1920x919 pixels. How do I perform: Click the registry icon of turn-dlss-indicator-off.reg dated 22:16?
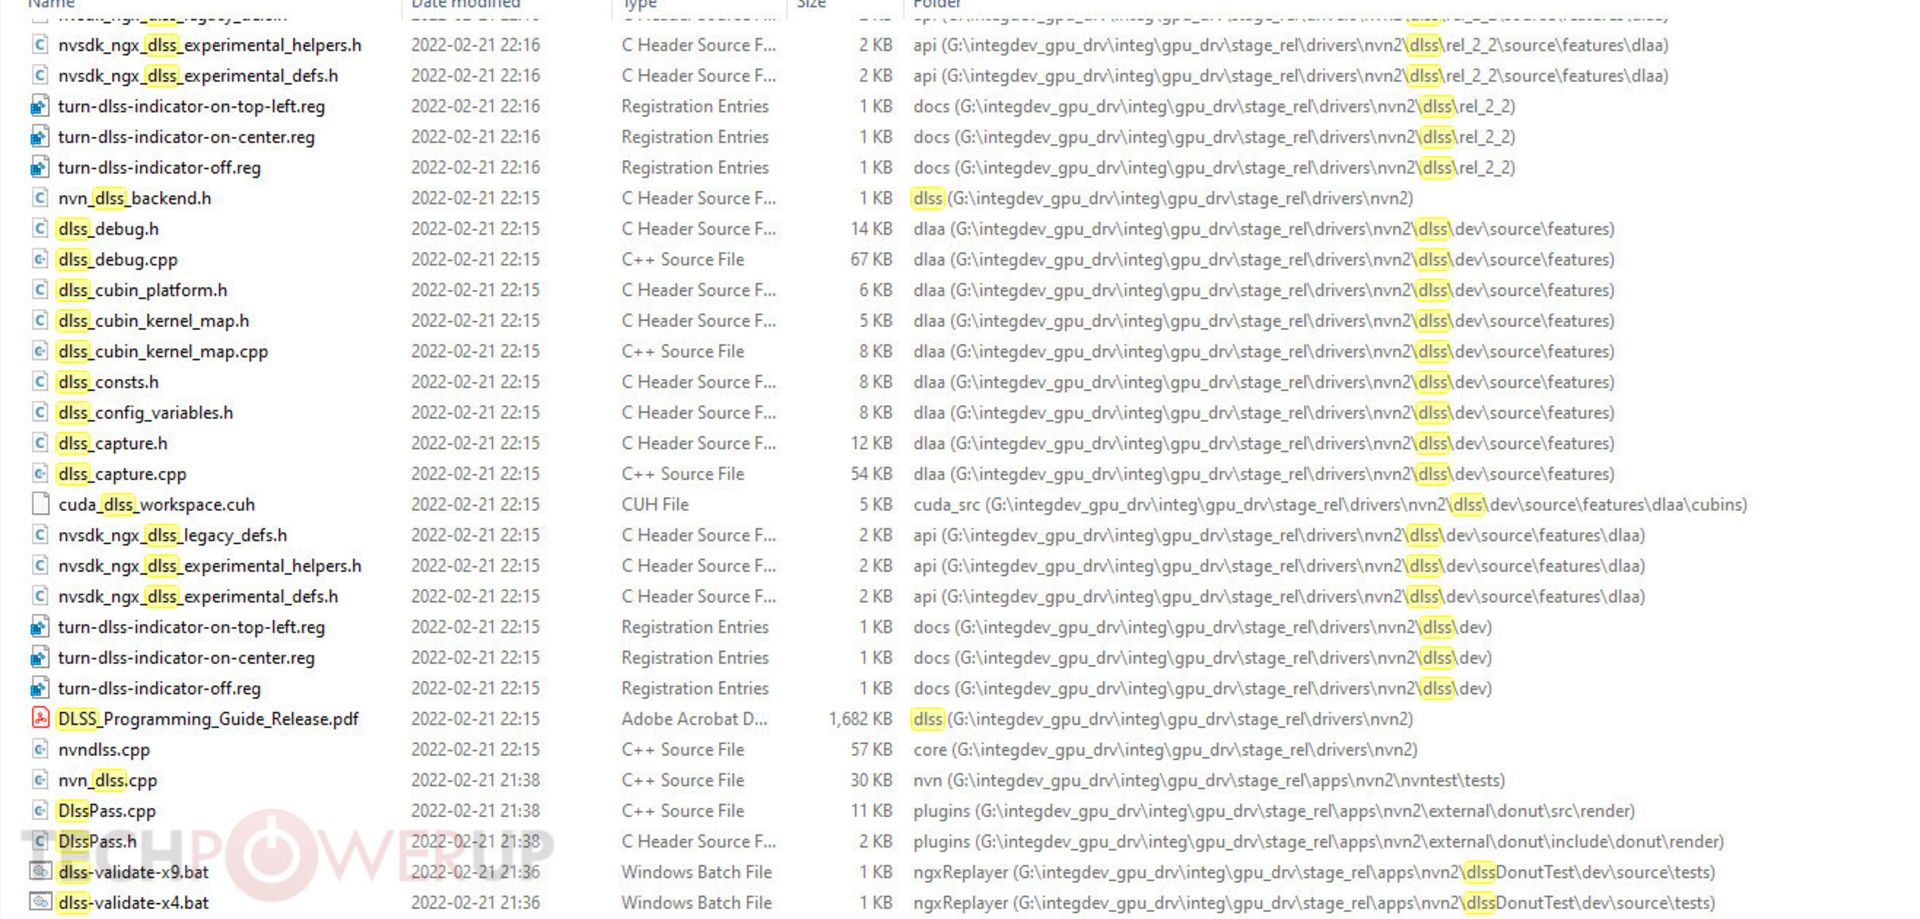pos(40,167)
